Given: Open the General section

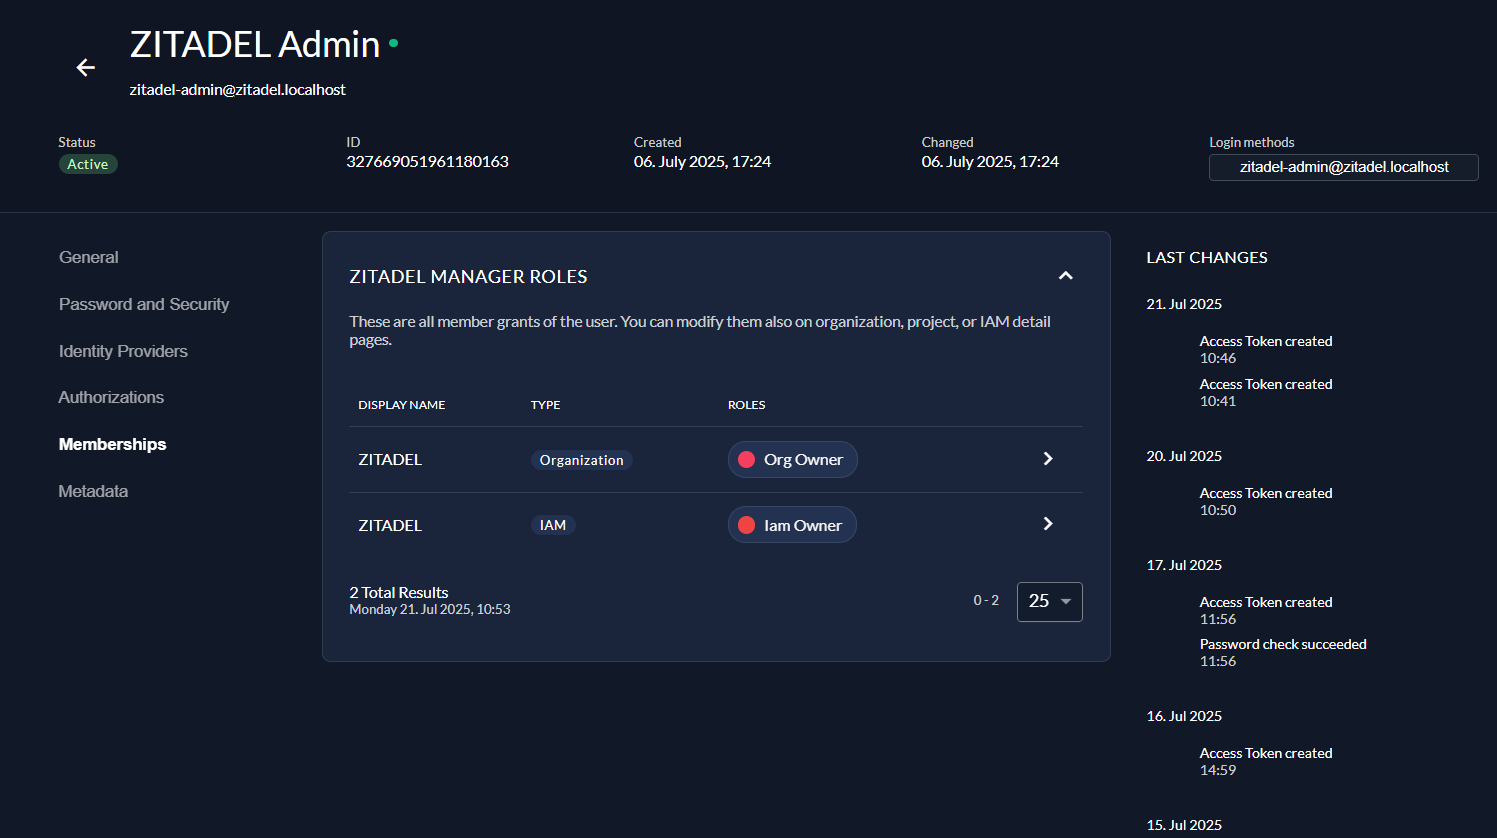Looking at the screenshot, I should pos(89,257).
